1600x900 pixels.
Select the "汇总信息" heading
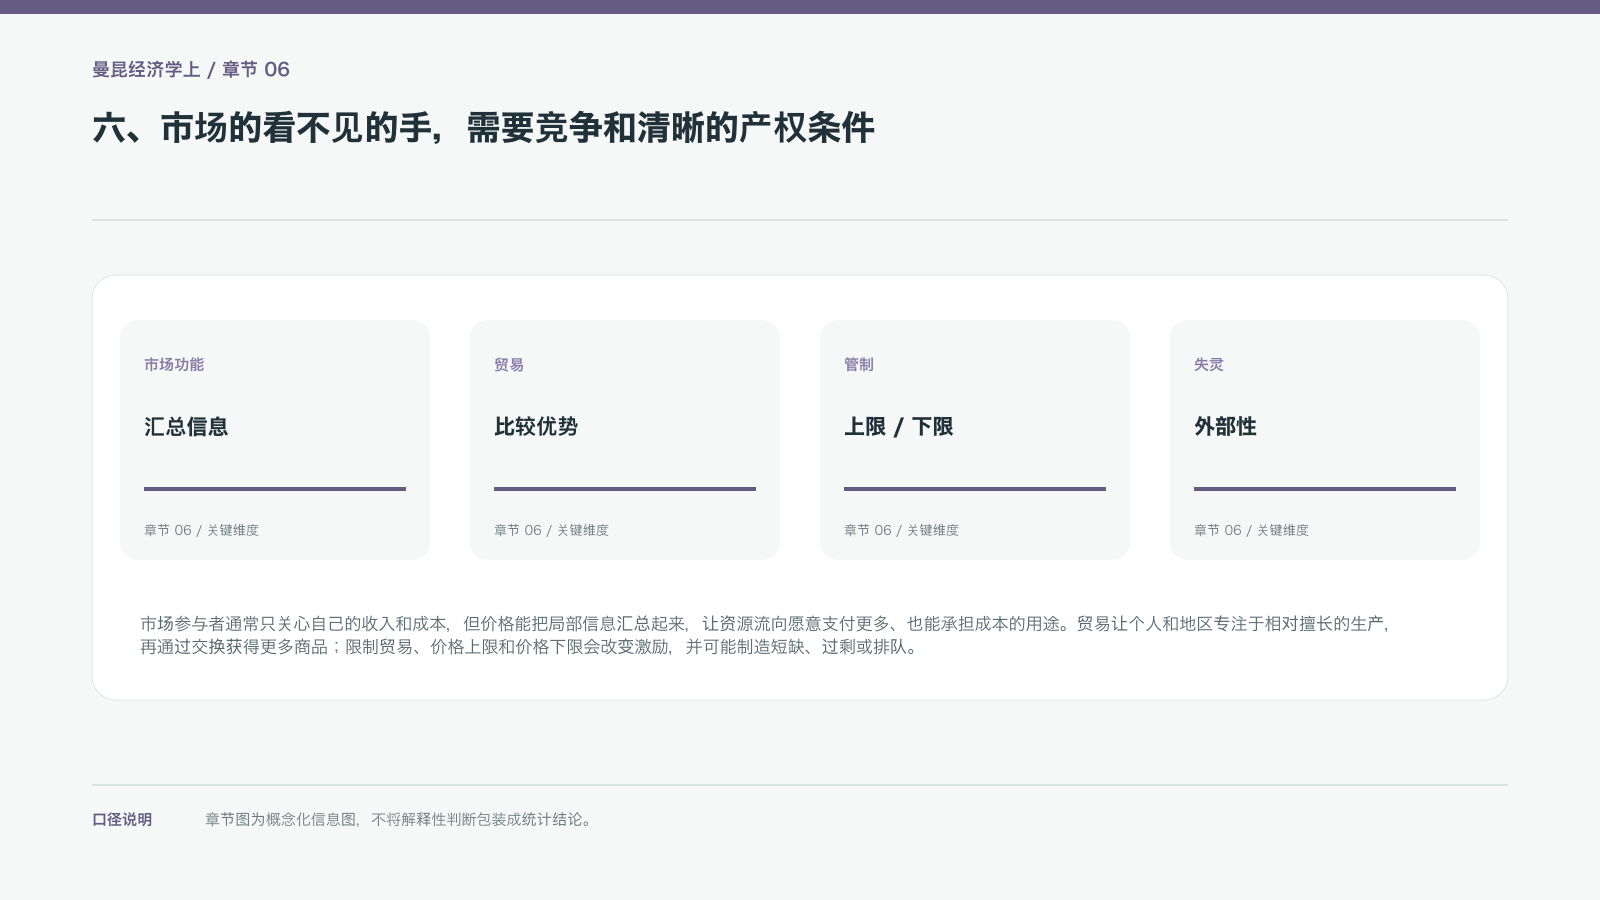[186, 427]
